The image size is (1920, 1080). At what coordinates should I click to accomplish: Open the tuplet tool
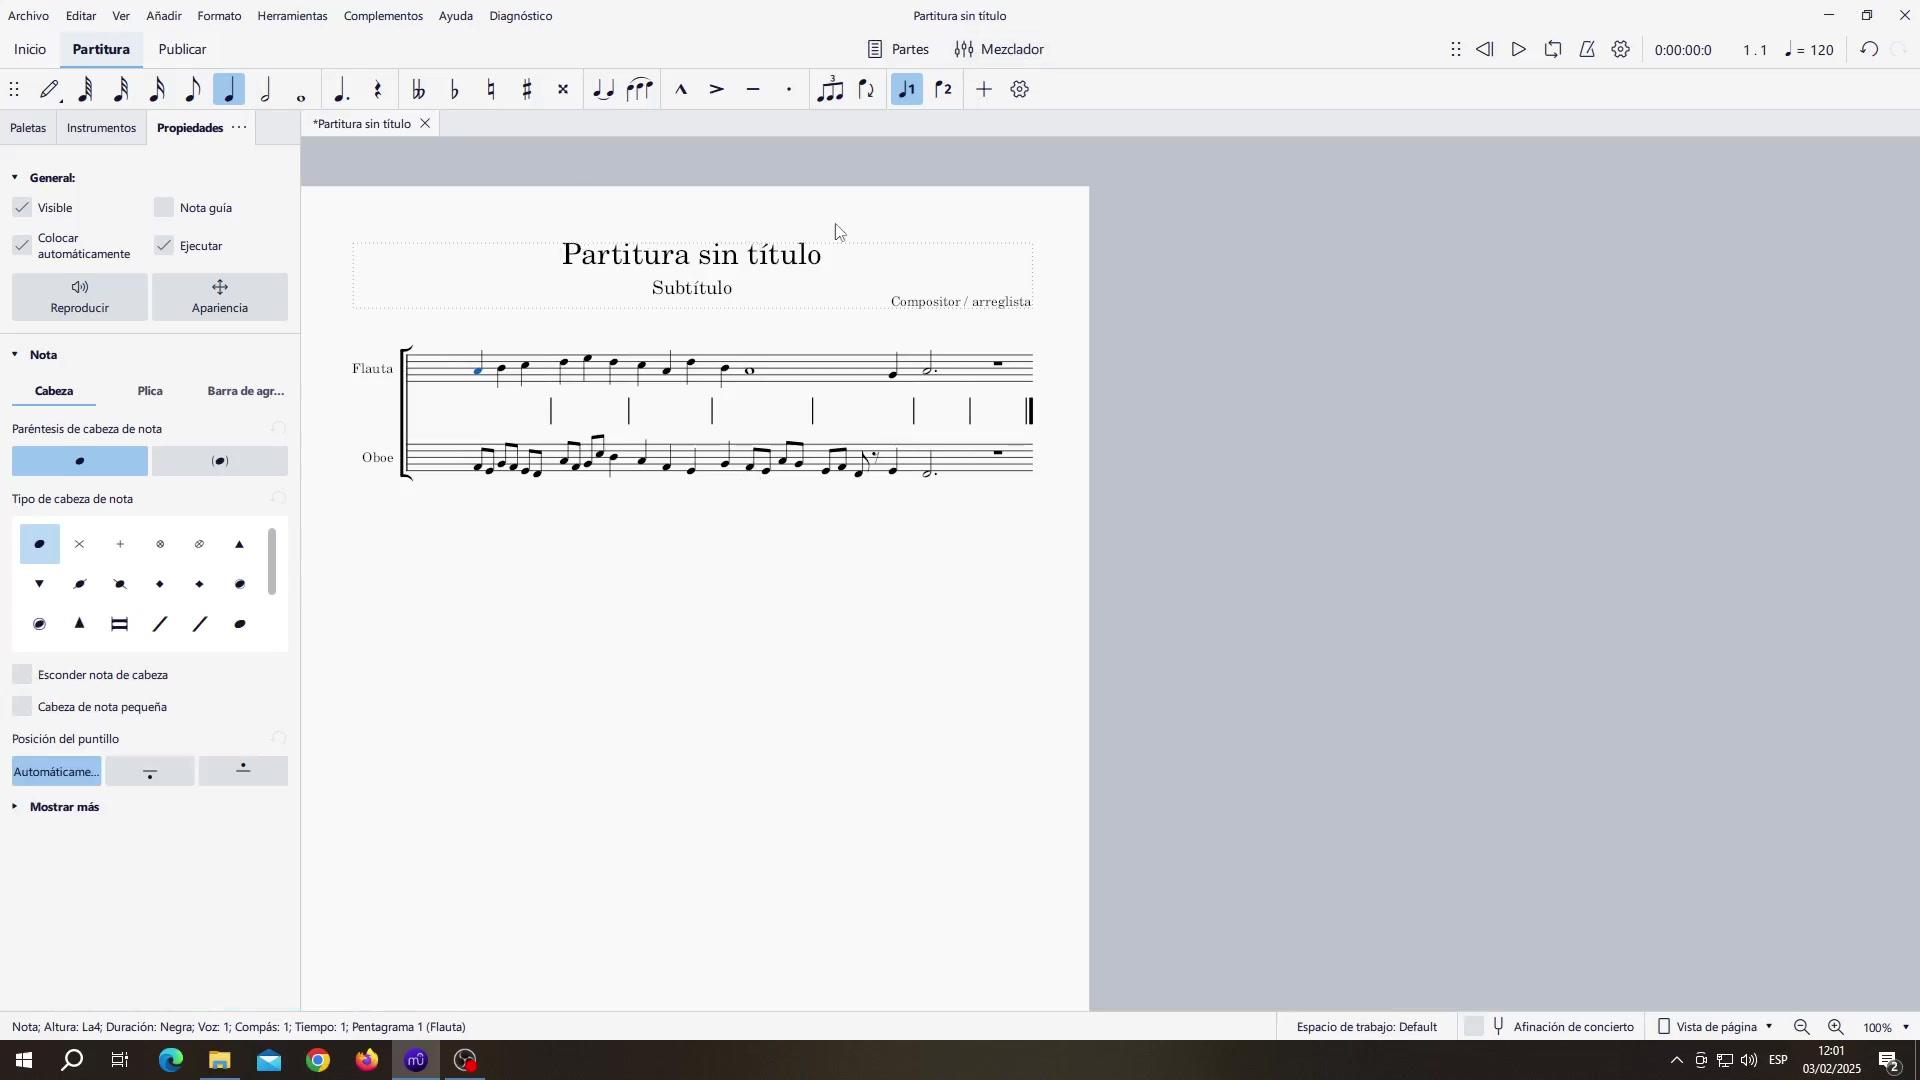point(830,90)
